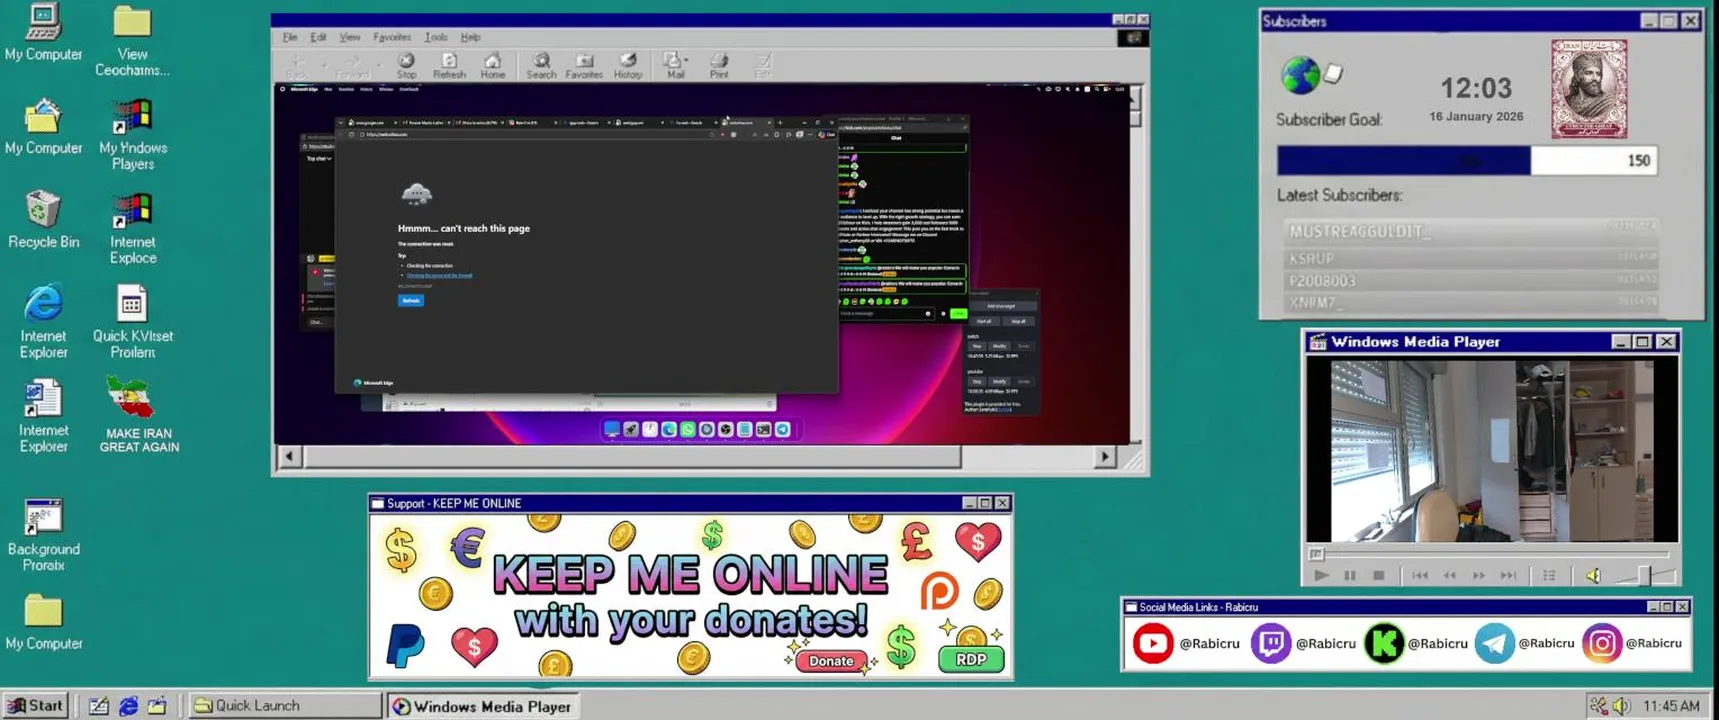Click the folder quick launch icon
Image resolution: width=1719 pixels, height=720 pixels.
pos(157,705)
